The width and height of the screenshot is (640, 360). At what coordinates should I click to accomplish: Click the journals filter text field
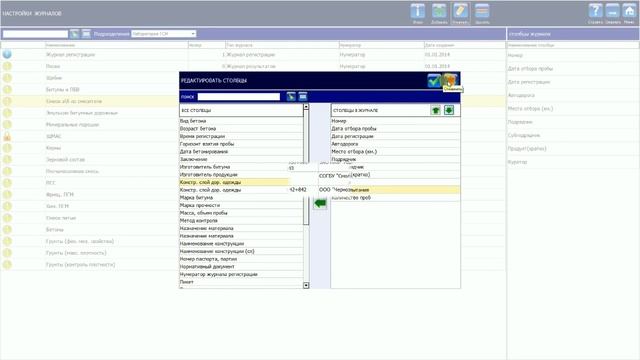pyautogui.click(x=35, y=34)
